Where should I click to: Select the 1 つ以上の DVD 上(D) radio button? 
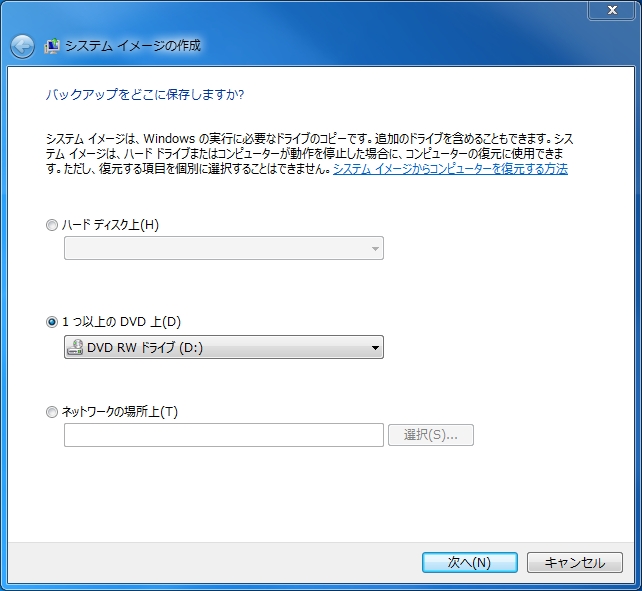coord(52,322)
